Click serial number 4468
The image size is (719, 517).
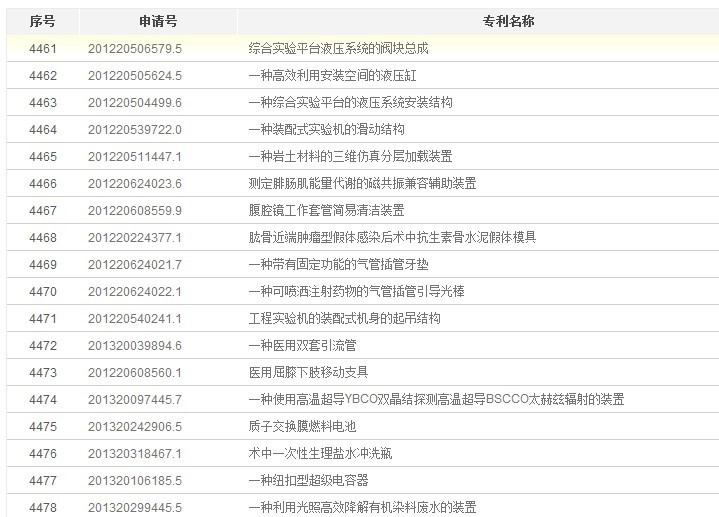(43, 237)
